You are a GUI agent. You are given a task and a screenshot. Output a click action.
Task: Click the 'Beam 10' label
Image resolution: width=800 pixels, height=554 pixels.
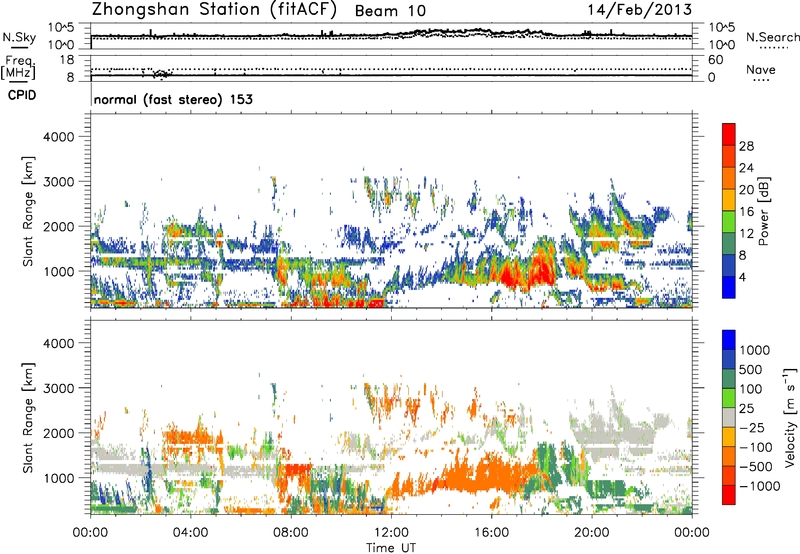(390, 11)
